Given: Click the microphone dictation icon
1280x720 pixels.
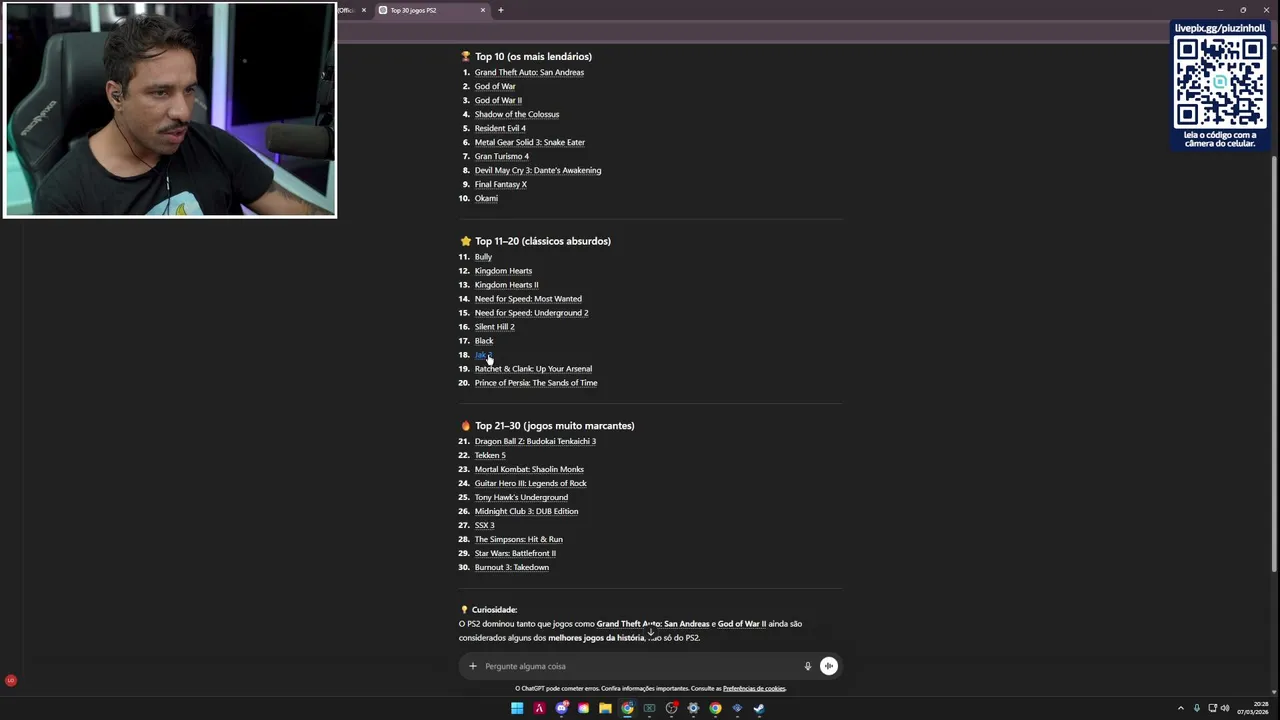Looking at the screenshot, I should coord(808,666).
